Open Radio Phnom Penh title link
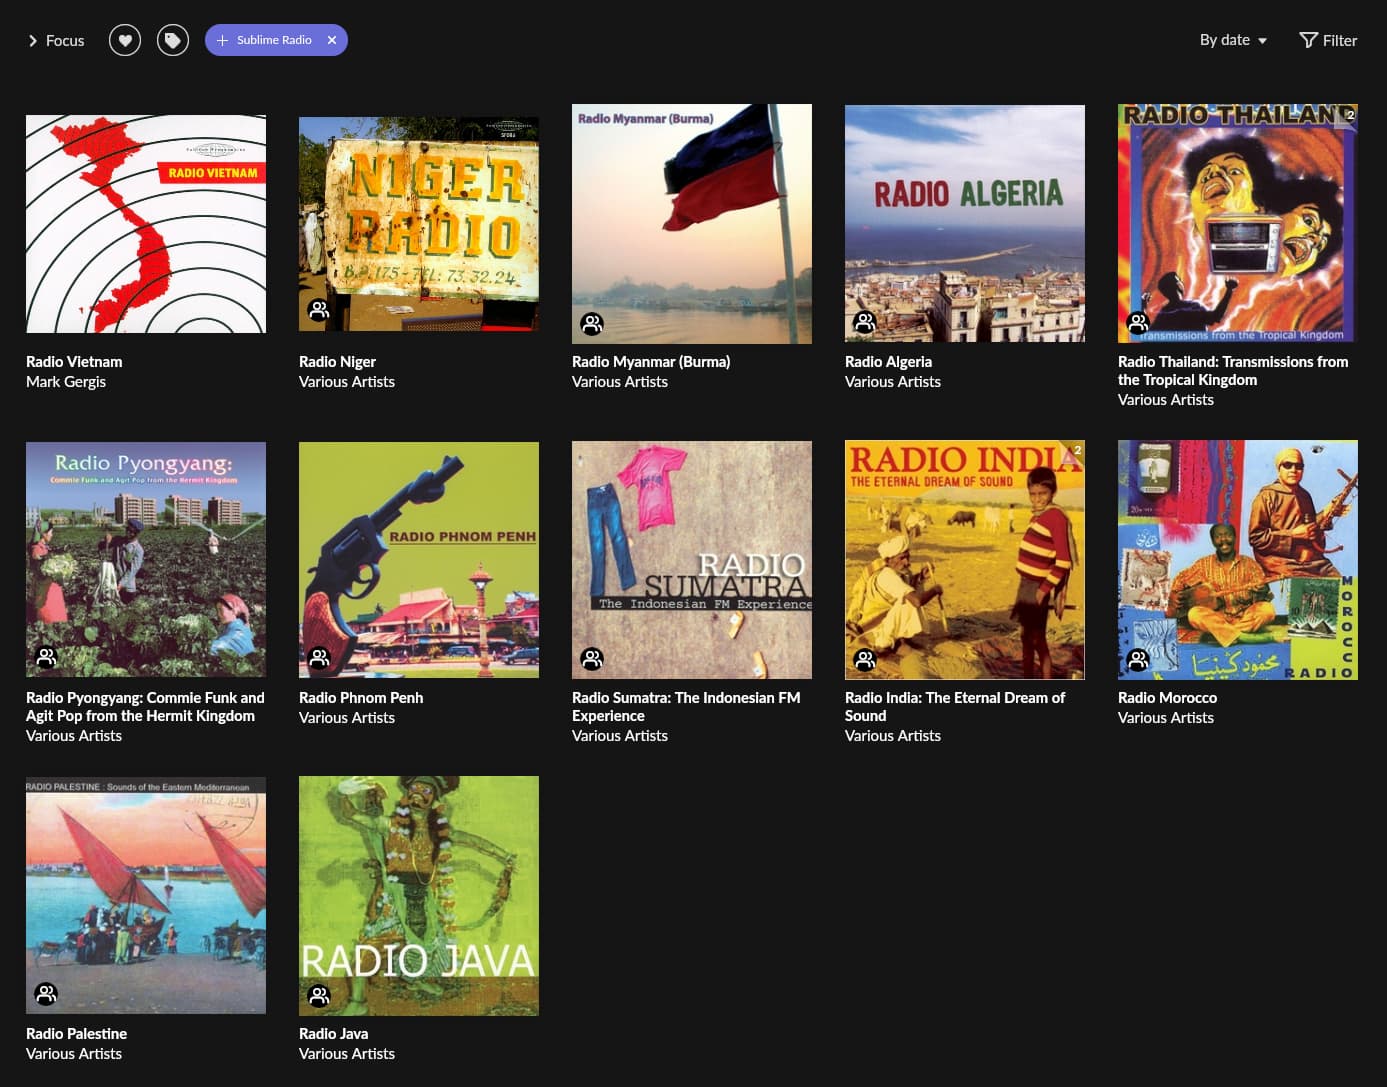This screenshot has width=1387, height=1087. click(361, 698)
